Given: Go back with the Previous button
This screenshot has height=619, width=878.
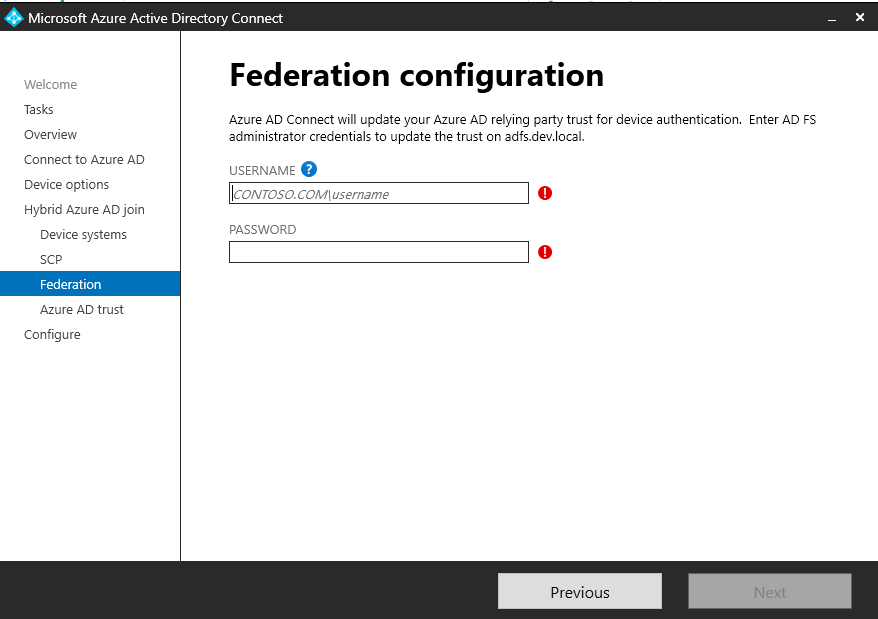Looking at the screenshot, I should (x=579, y=592).
